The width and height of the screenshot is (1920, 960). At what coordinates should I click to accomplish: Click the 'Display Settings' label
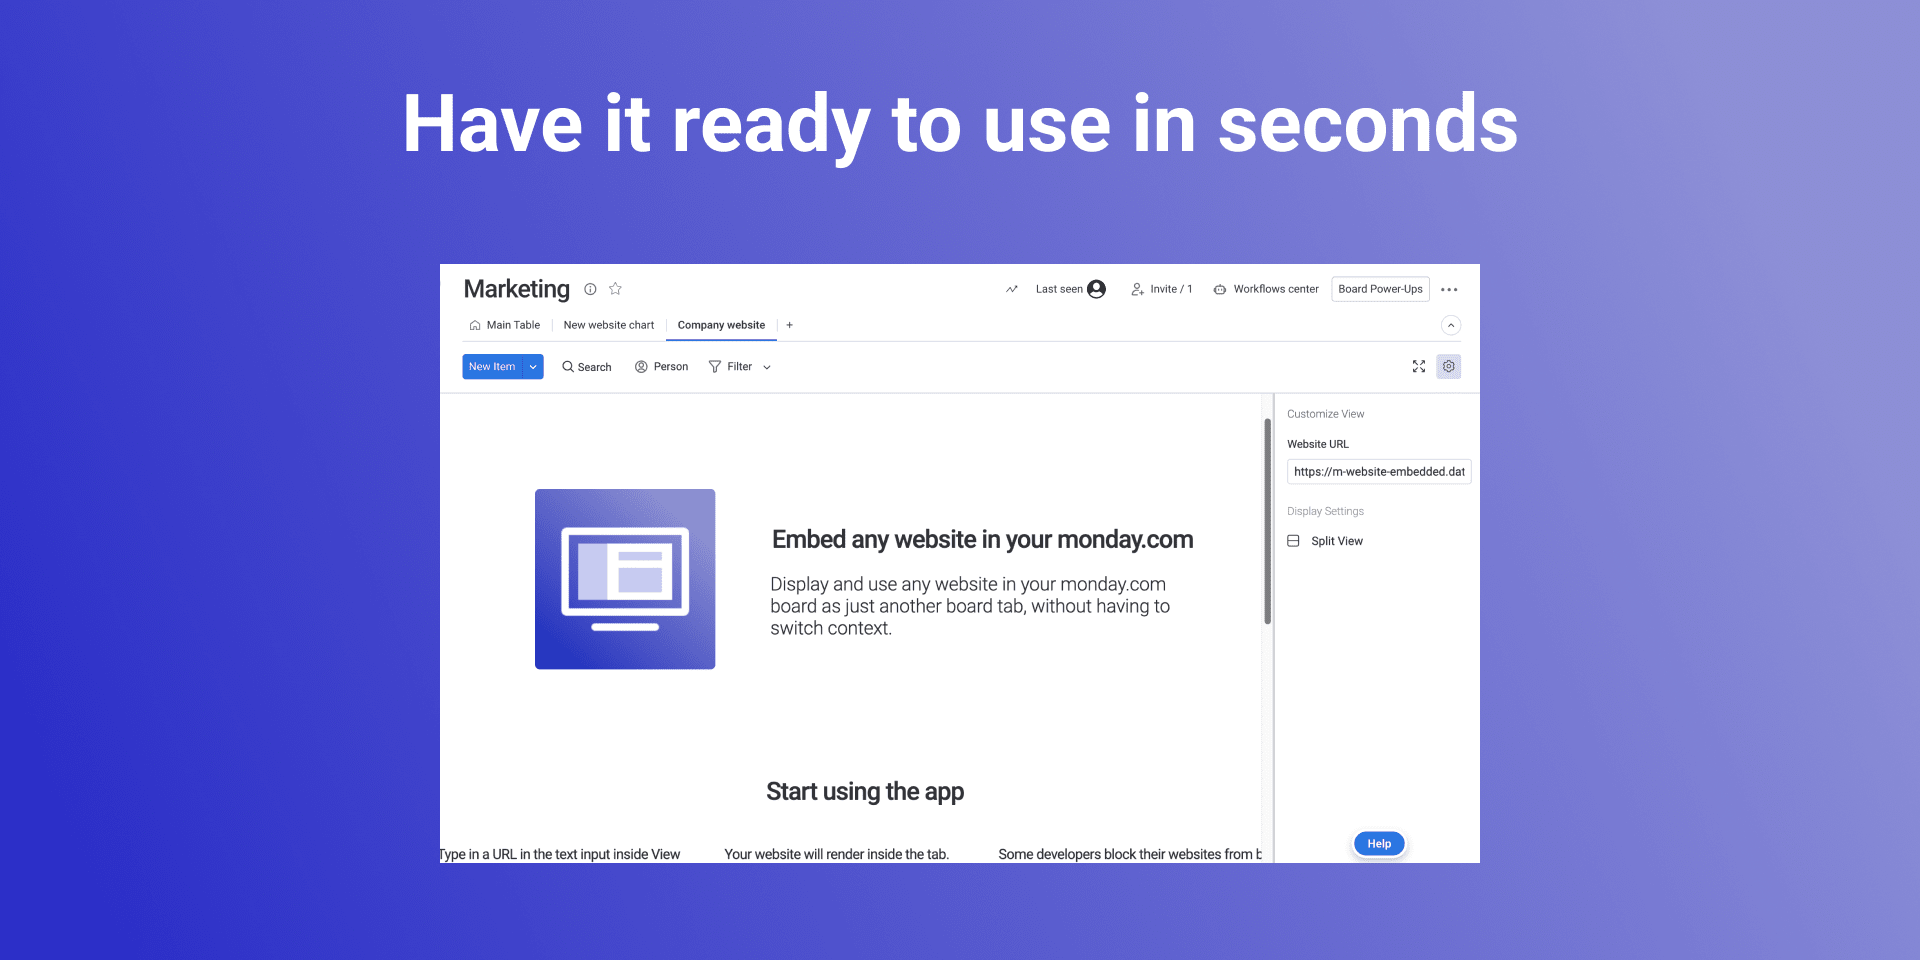point(1326,511)
